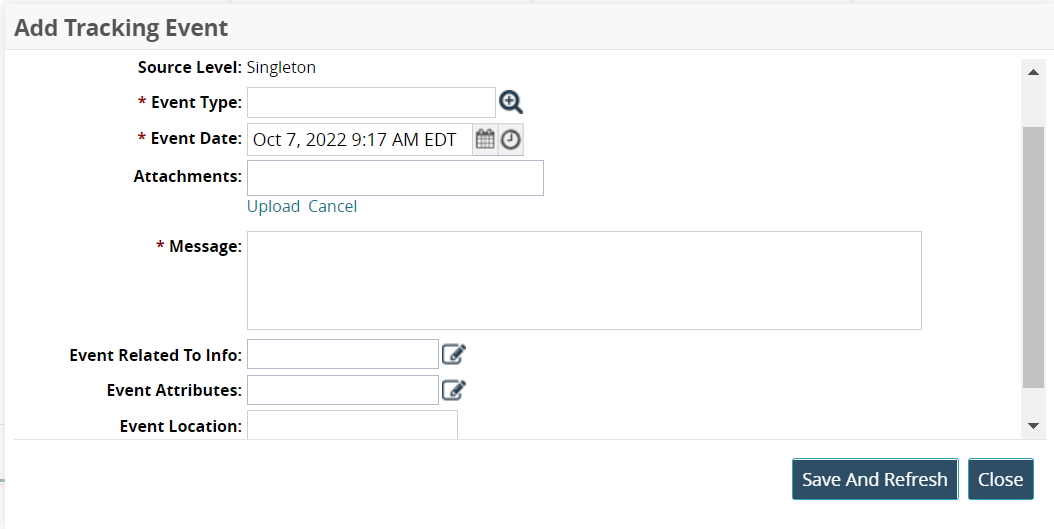
Task: Click the vertical scrollbar thumb
Action: click(1033, 255)
